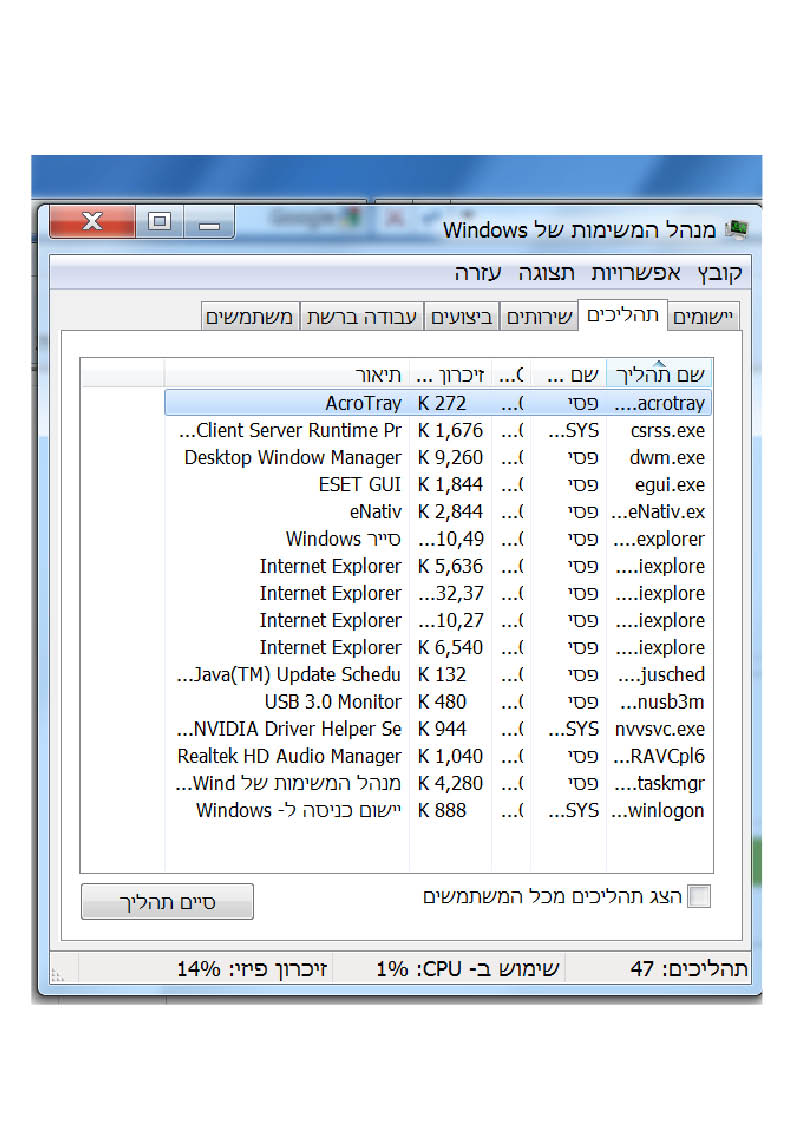
Task: Switch to the 'עבודה ברשת' networking tab
Action: (x=362, y=317)
